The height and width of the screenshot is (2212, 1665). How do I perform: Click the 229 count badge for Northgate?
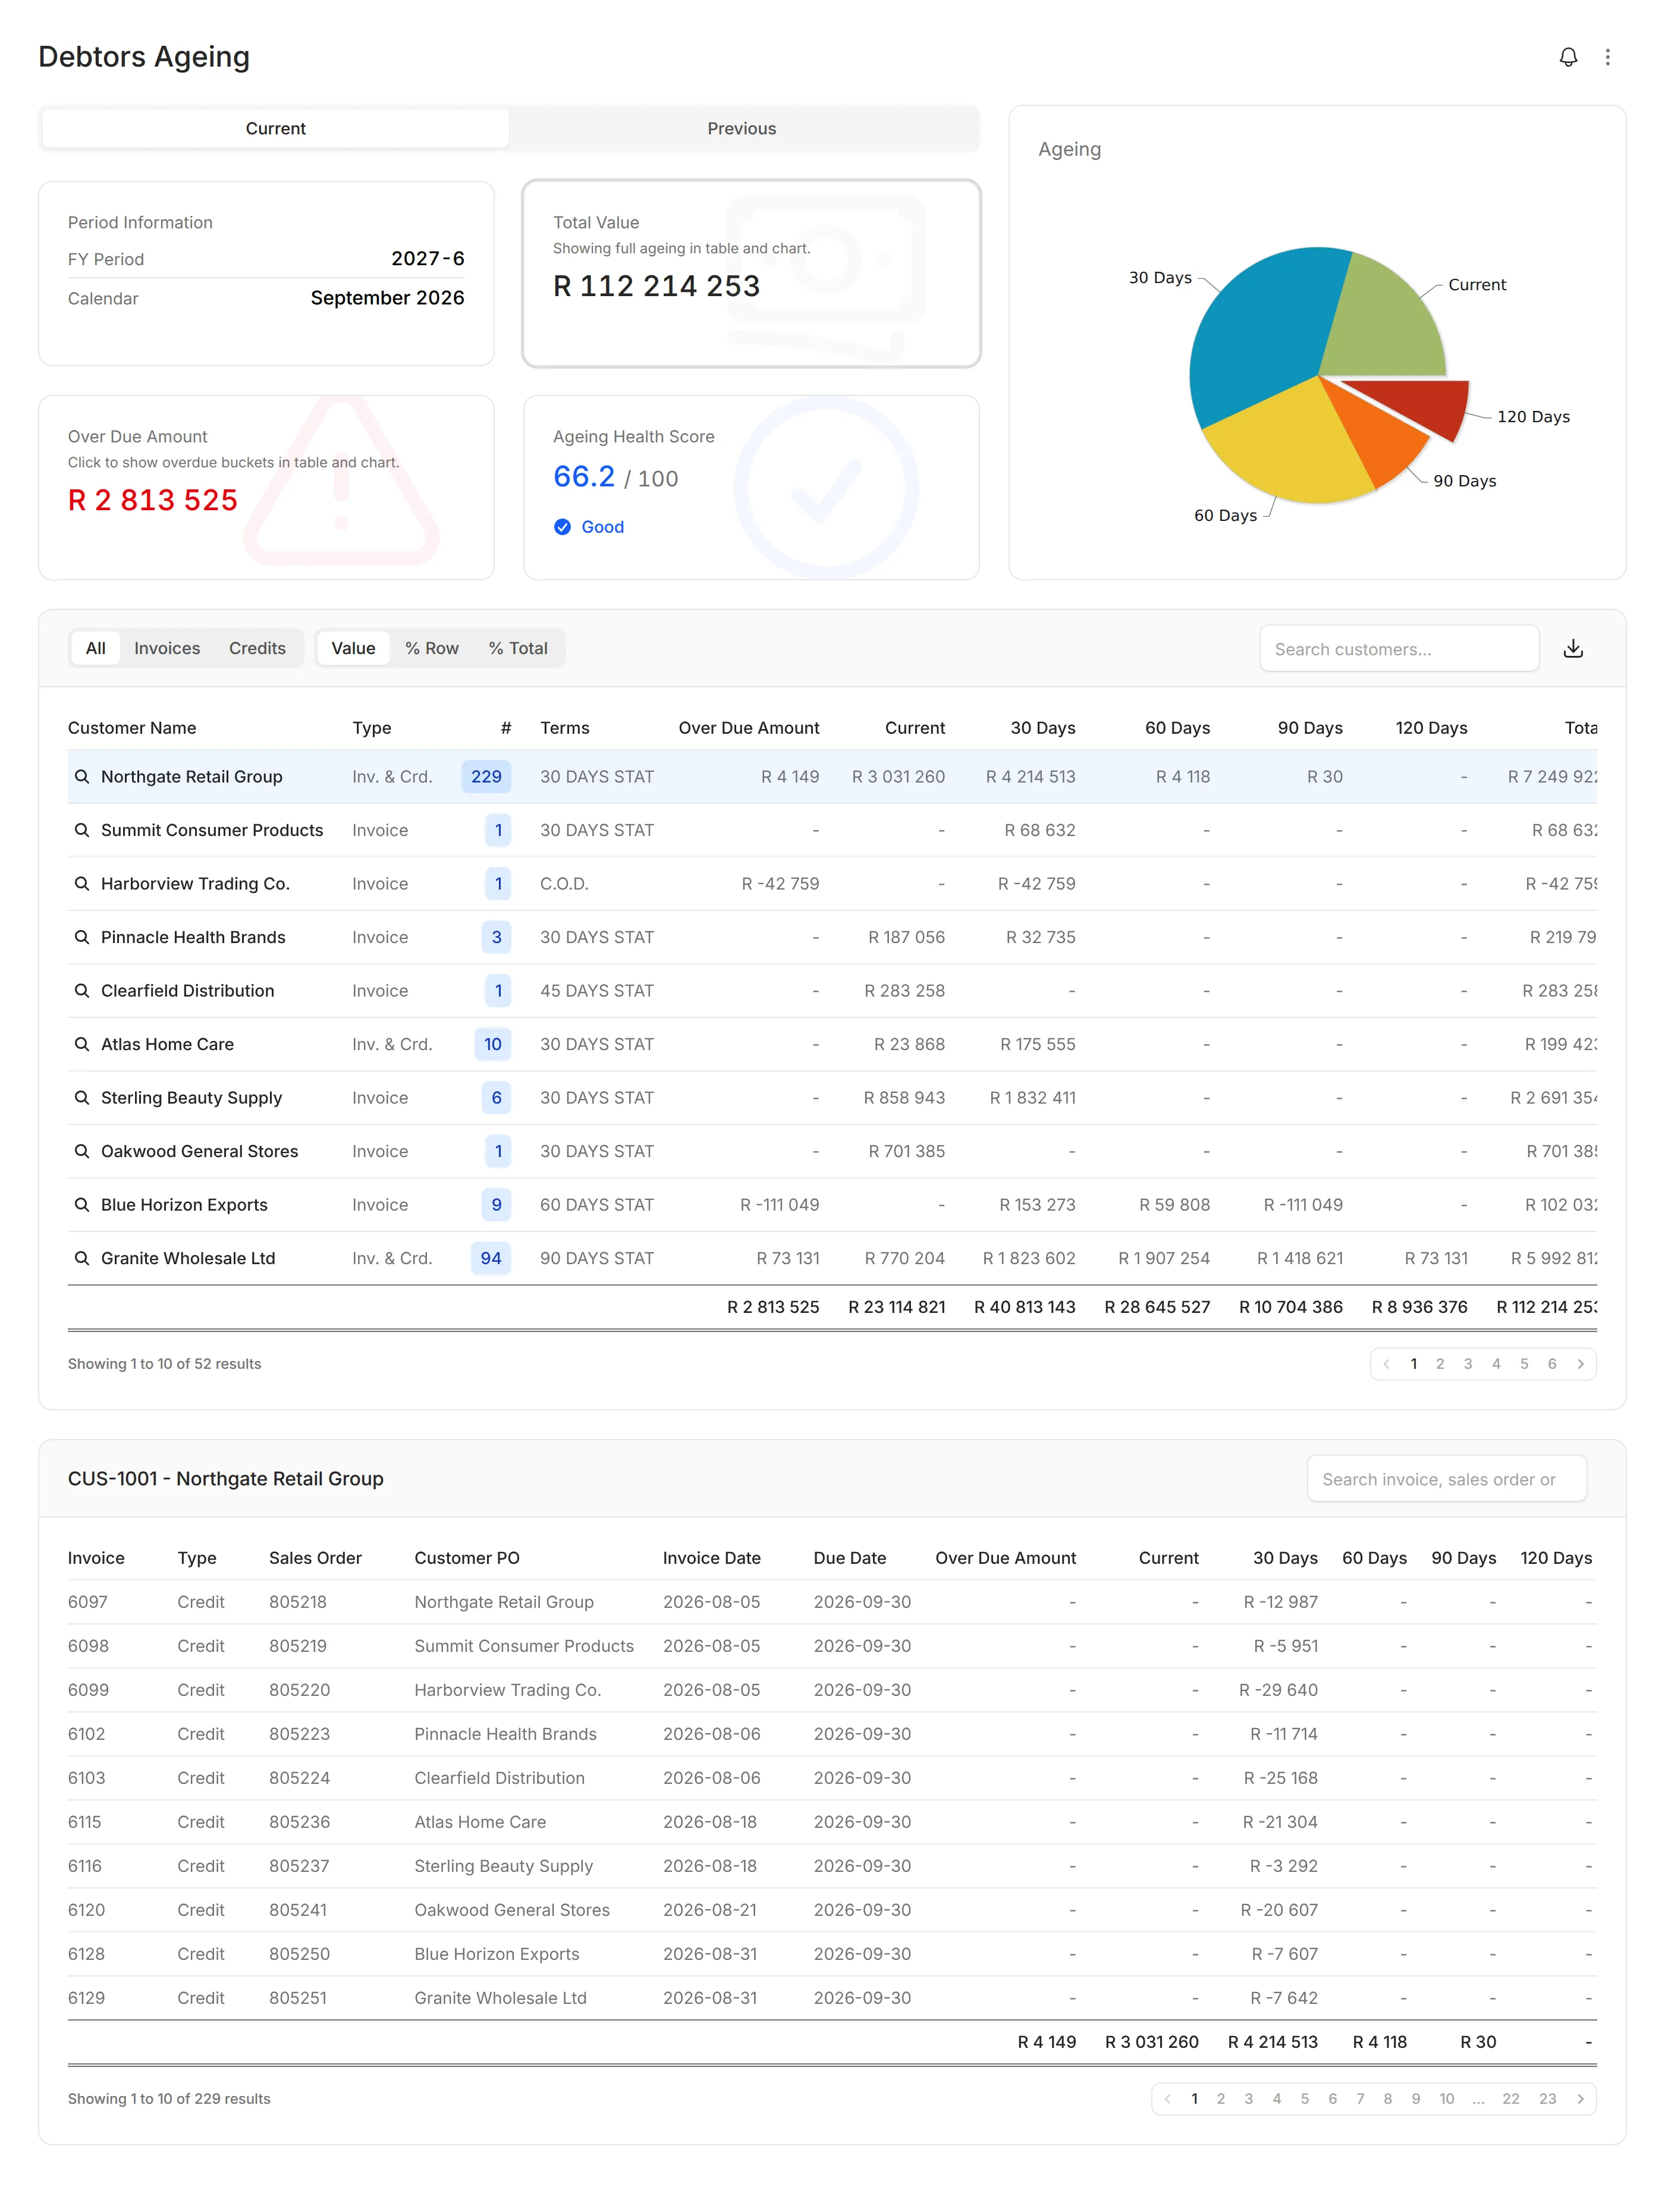tap(486, 776)
